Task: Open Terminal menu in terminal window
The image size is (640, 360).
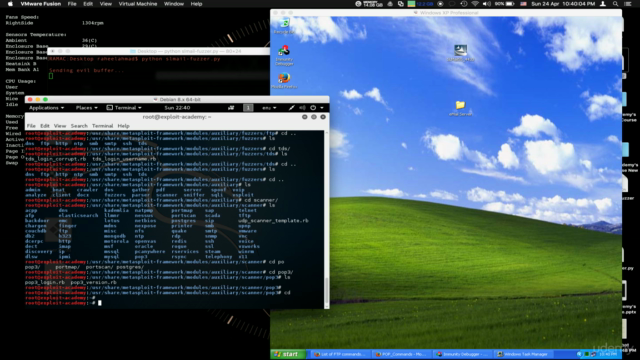Action: (x=102, y=126)
